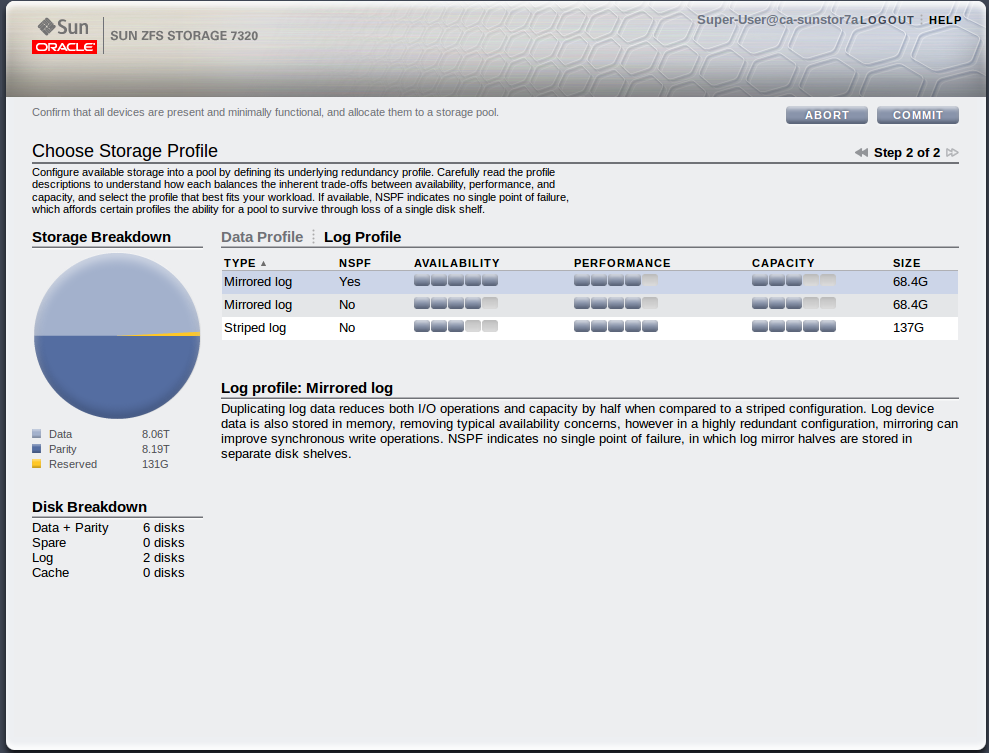
Task: Switch to the Data Profile tab
Action: coord(262,237)
